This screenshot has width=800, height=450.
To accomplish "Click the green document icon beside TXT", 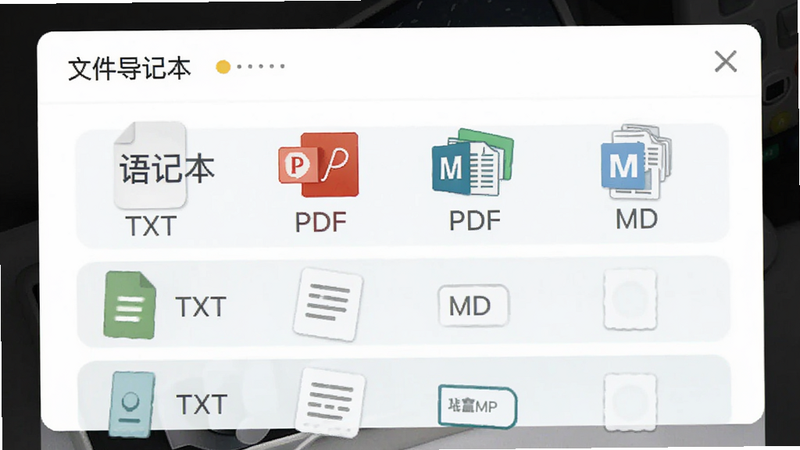I will [x=130, y=305].
